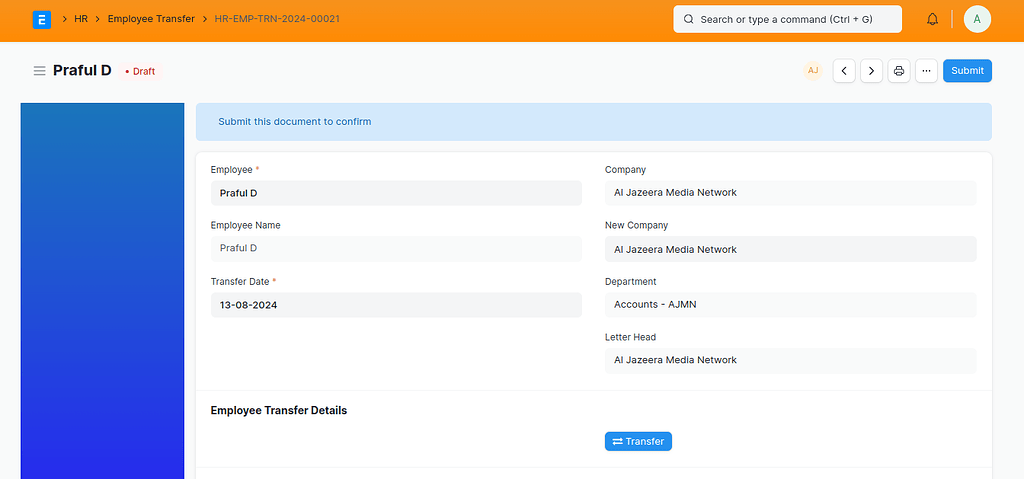Open the three-dots more actions menu
Screen dimensions: 1024x479
(926, 71)
